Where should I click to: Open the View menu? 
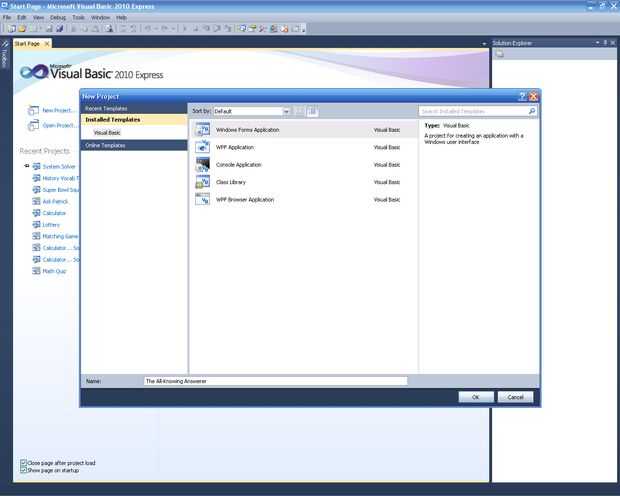coord(38,17)
